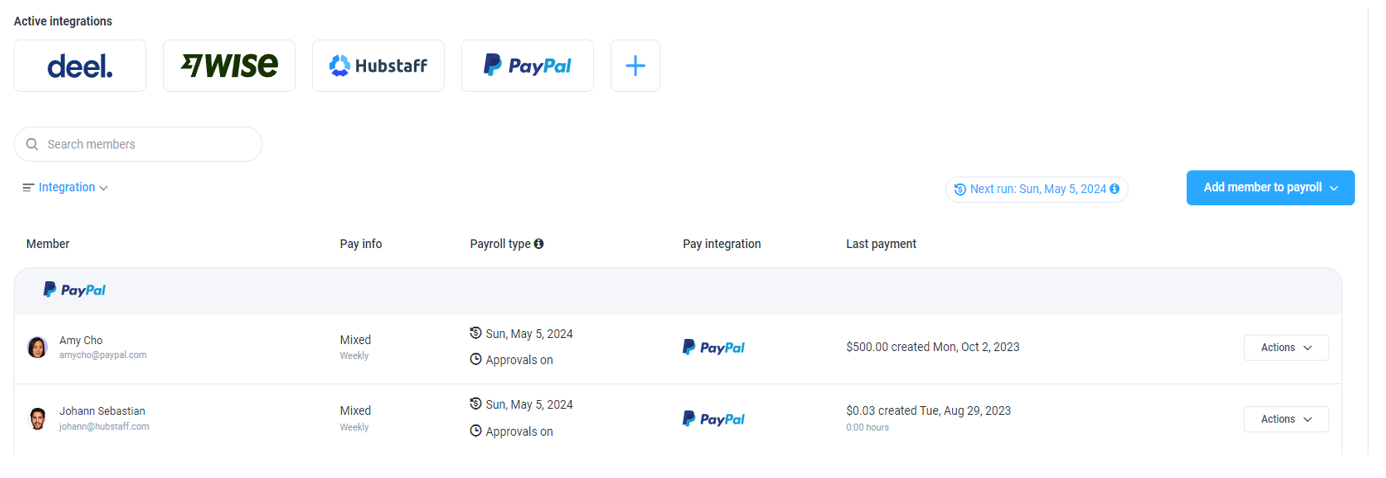
Task: Click the Member column header
Action: [x=48, y=244]
